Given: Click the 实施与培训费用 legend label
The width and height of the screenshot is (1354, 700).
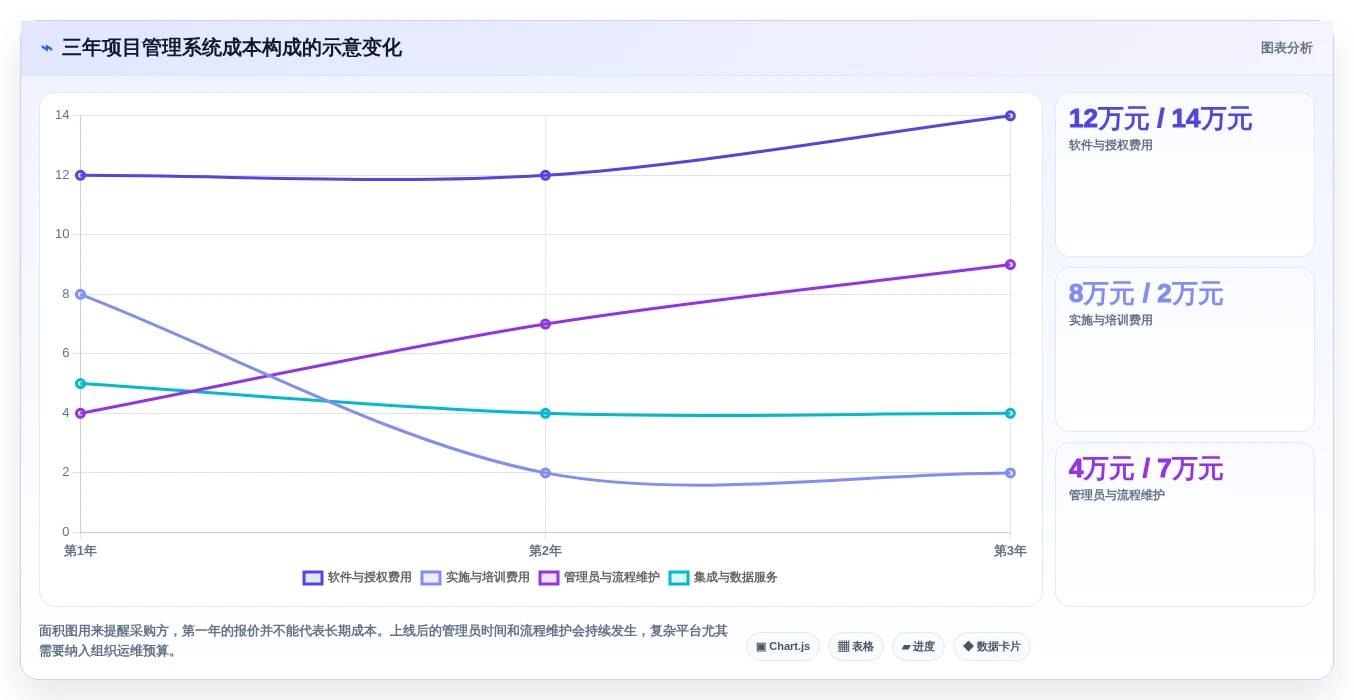Looking at the screenshot, I should [x=488, y=578].
